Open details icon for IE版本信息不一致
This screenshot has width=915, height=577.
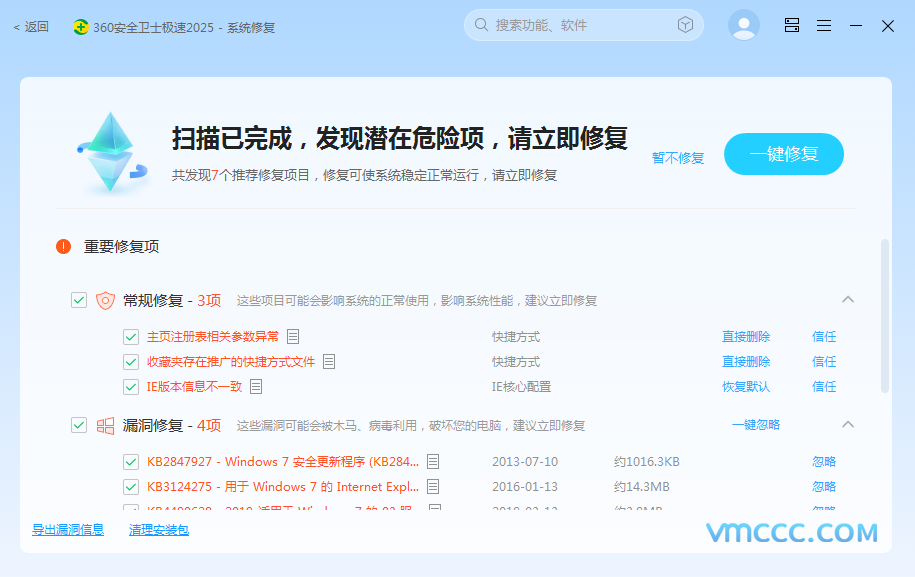pos(256,387)
